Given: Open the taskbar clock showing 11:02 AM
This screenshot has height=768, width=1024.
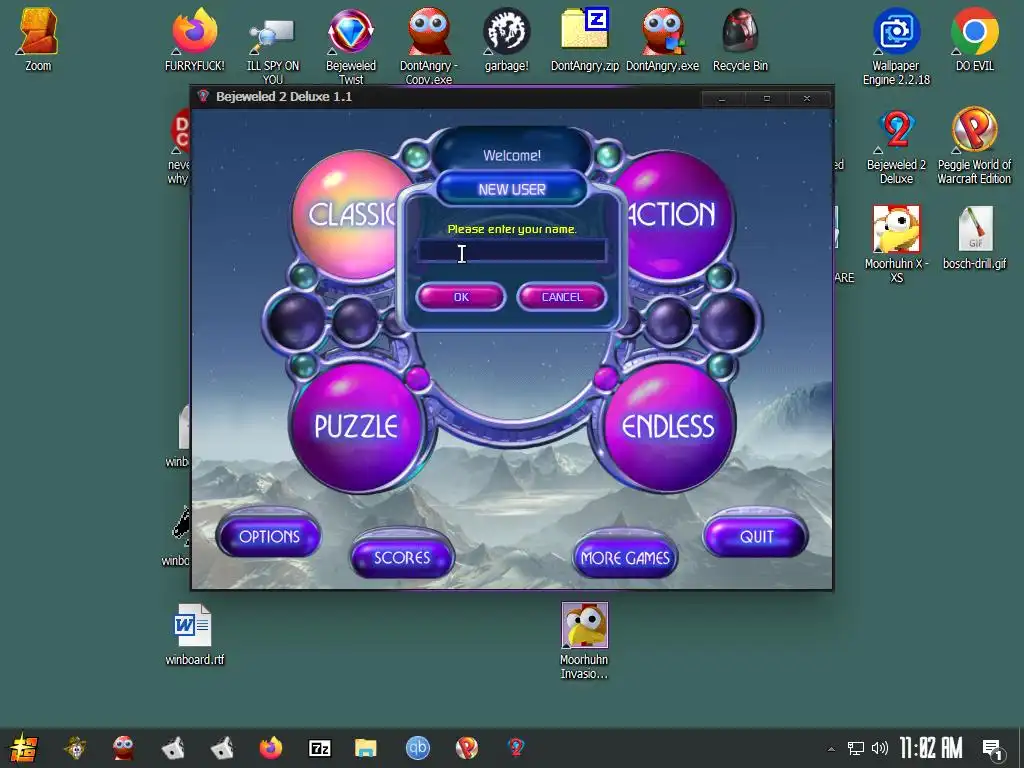Looking at the screenshot, I should pyautogui.click(x=931, y=748).
